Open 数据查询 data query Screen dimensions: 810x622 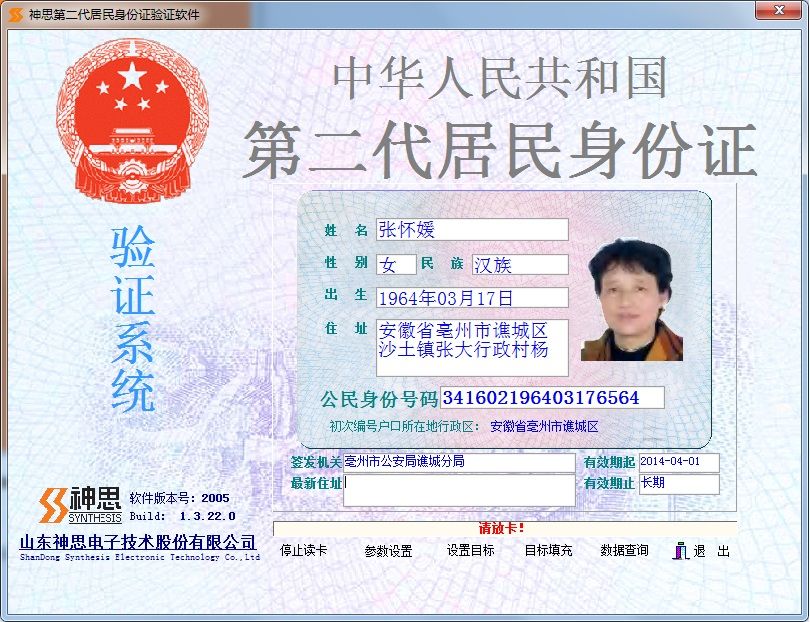[x=624, y=551]
